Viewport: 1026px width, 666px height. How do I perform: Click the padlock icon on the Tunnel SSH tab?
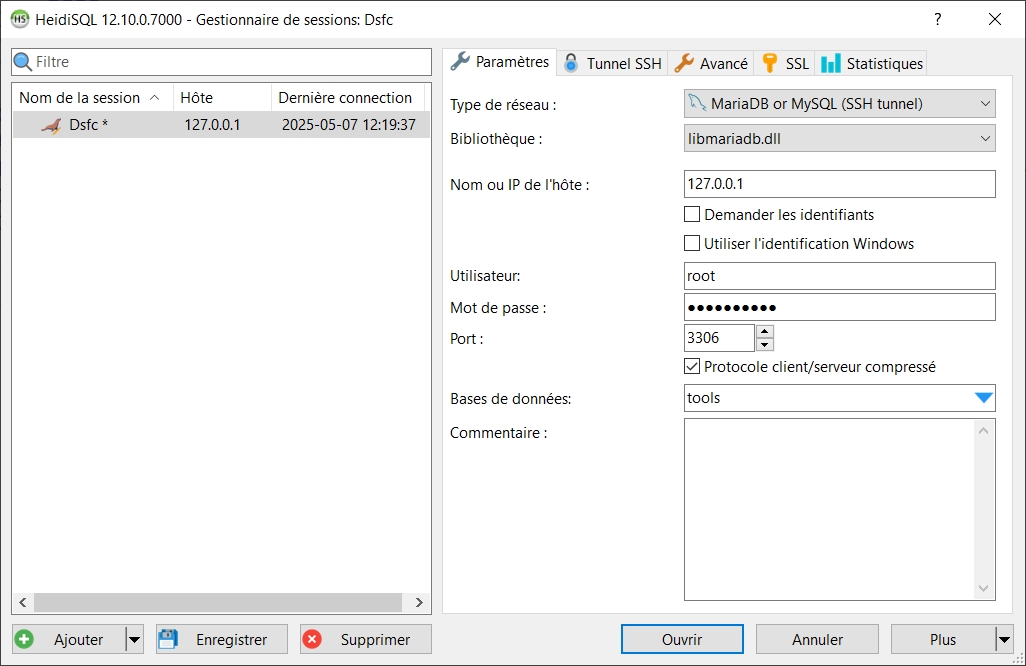(570, 62)
